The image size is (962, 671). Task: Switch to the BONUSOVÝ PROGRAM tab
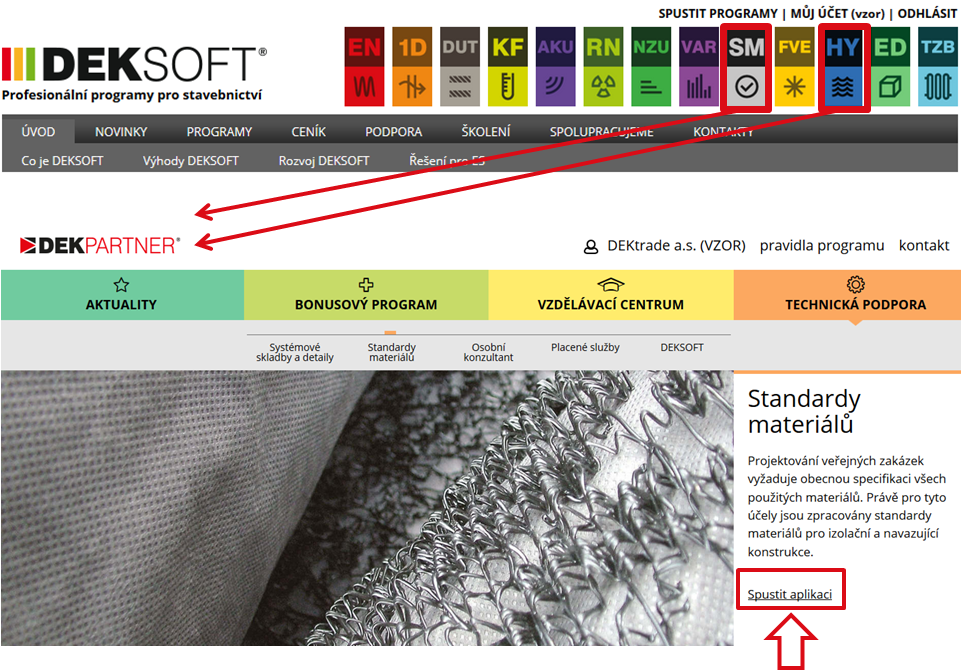coord(366,295)
